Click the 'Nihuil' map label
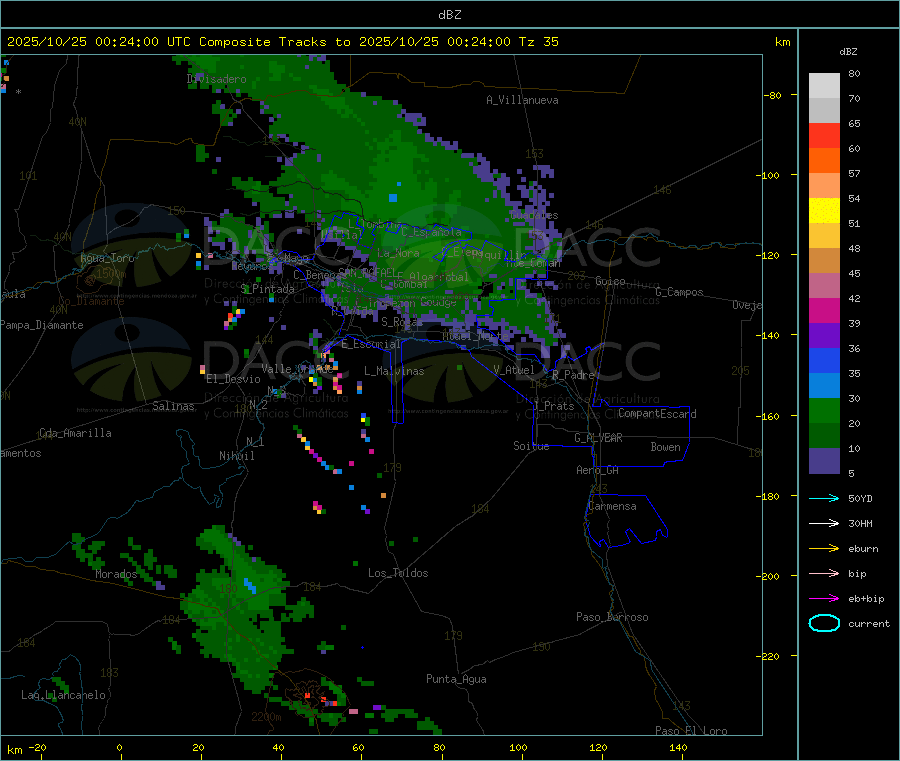The width and height of the screenshot is (900, 761). pyautogui.click(x=237, y=456)
